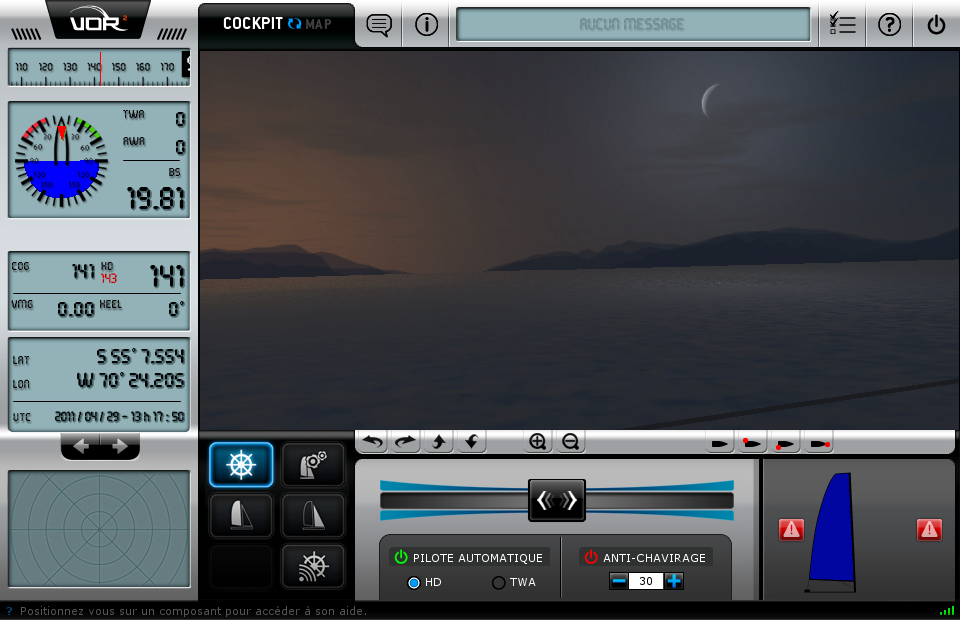The height and width of the screenshot is (620, 960).
Task: Toggle the Anti-Chavirage power switch
Action: (x=591, y=557)
